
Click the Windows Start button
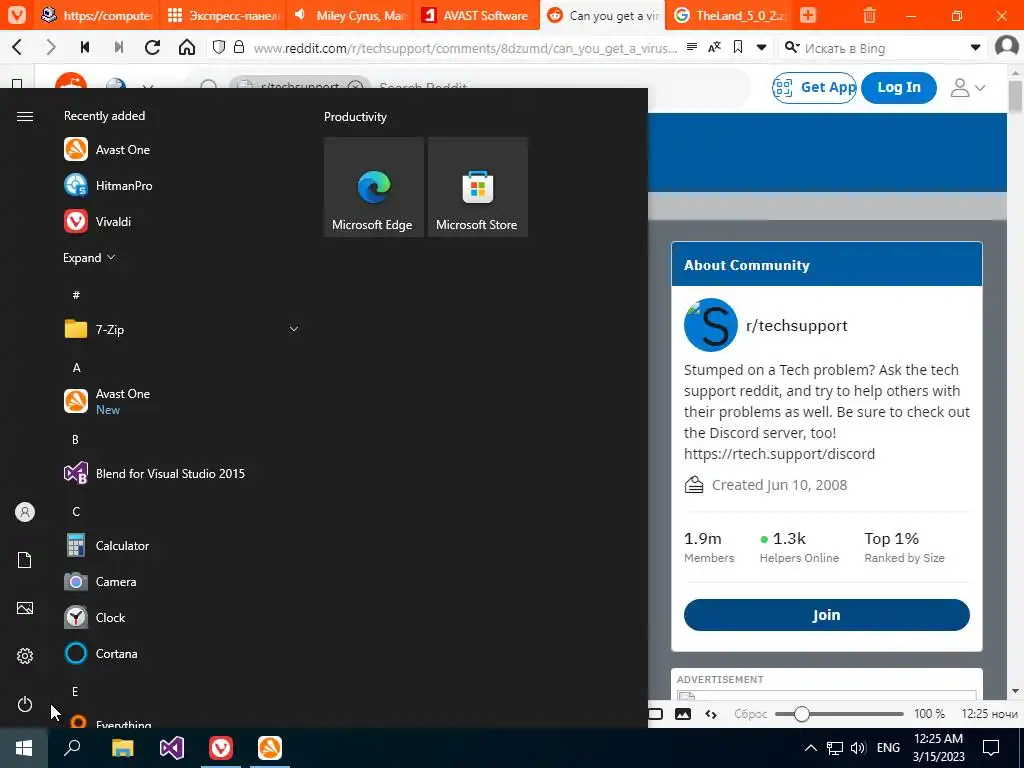pos(24,748)
